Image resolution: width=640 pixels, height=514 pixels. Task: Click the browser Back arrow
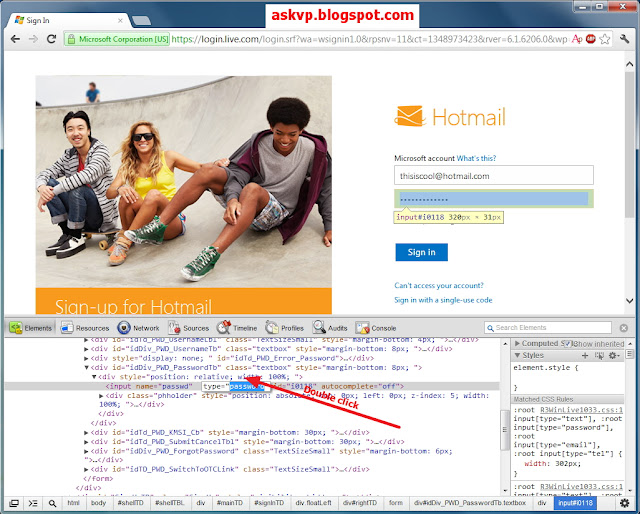tap(15, 39)
